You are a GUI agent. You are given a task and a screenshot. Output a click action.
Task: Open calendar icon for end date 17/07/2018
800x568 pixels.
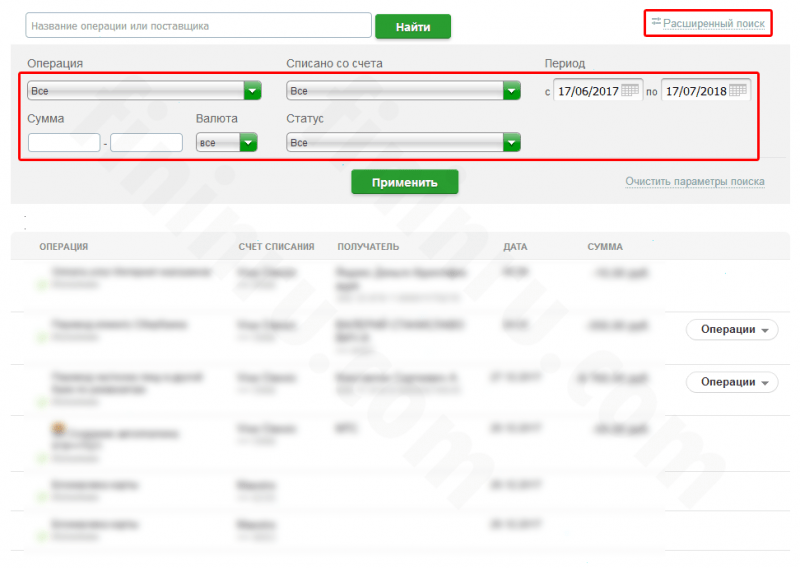[x=738, y=90]
